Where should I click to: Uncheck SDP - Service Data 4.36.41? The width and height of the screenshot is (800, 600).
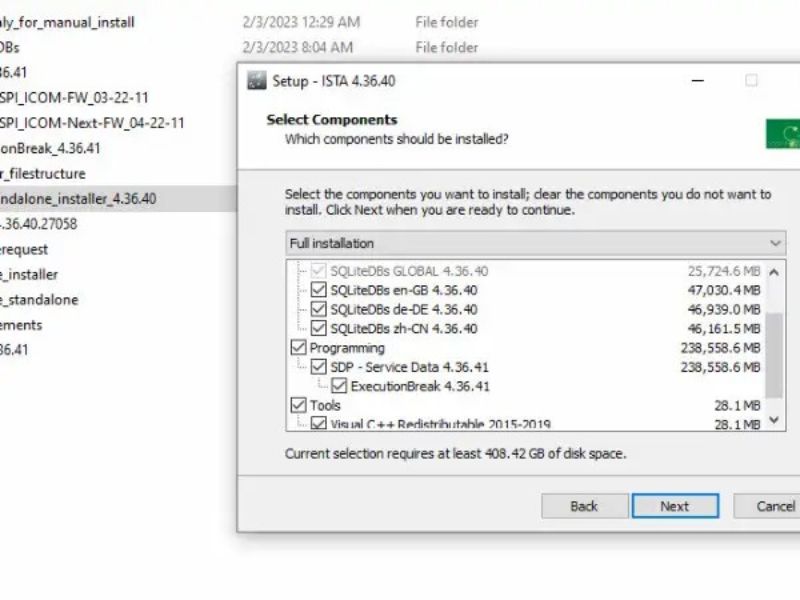(x=319, y=367)
